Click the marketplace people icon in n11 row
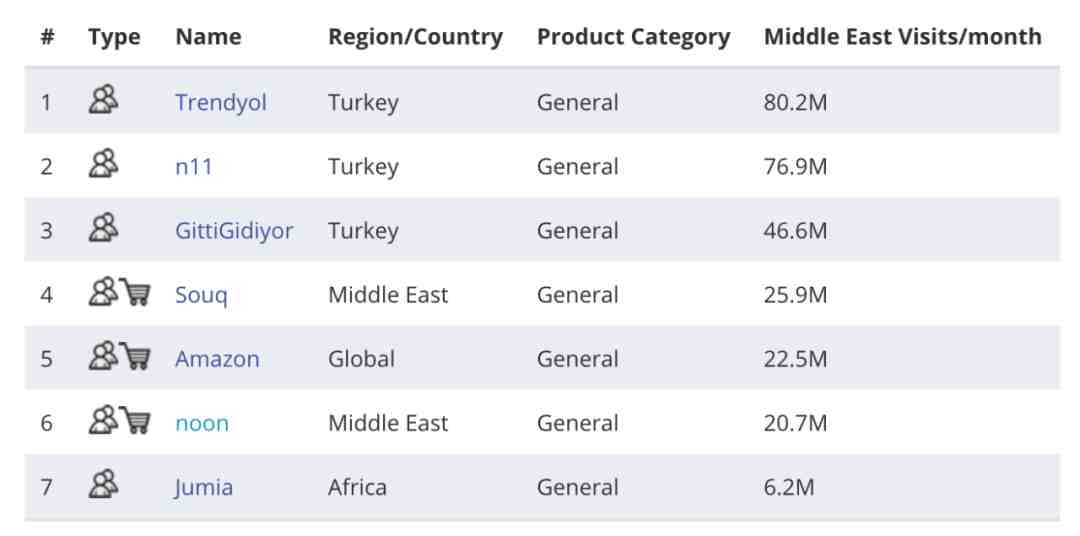Viewport: 1080px width, 536px height. (103, 164)
